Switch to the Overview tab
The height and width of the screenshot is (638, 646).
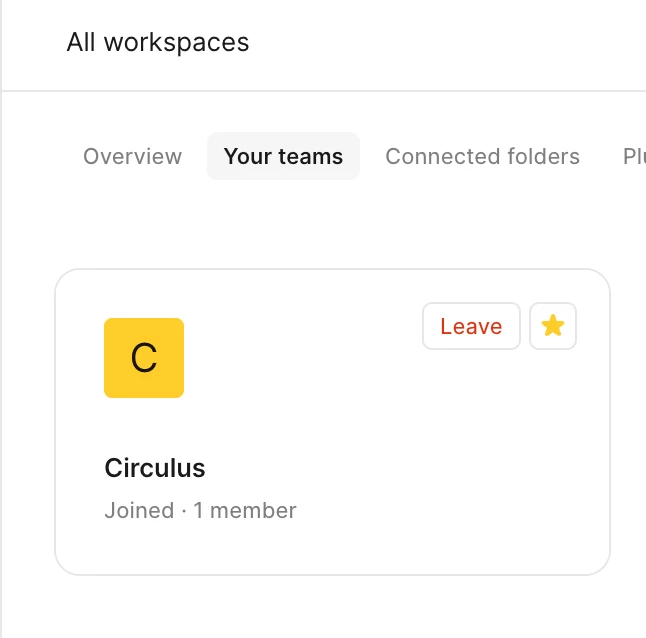(132, 156)
